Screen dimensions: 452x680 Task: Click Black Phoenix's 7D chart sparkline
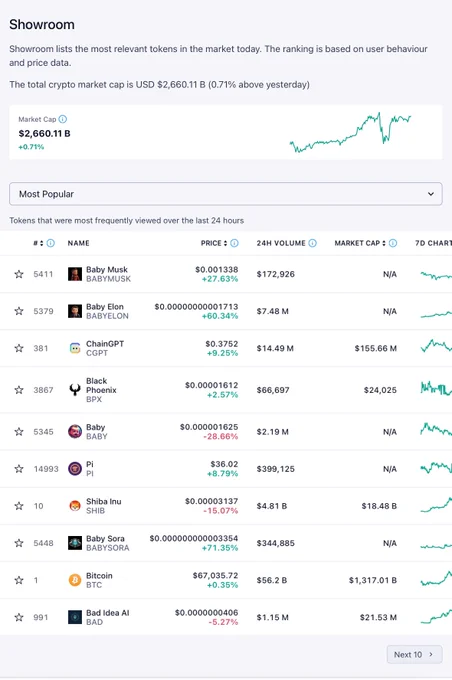[x=436, y=388]
